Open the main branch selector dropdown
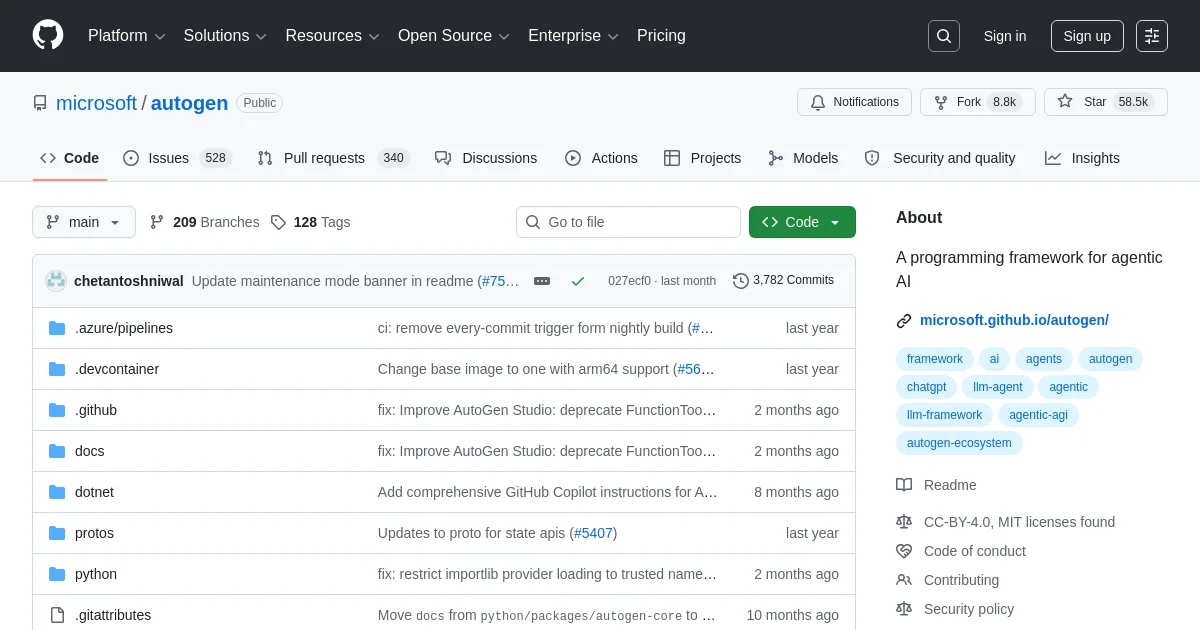The image size is (1200, 630). pos(84,222)
